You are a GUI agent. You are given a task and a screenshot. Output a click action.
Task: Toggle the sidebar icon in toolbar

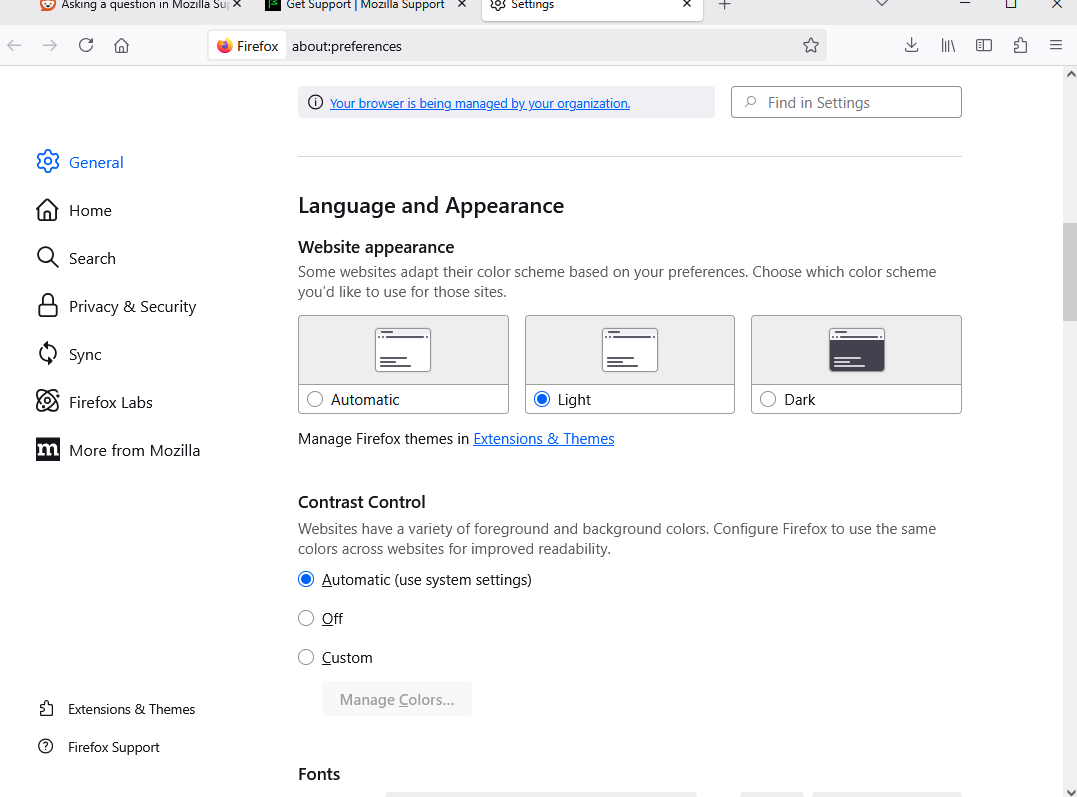pyautogui.click(x=984, y=45)
